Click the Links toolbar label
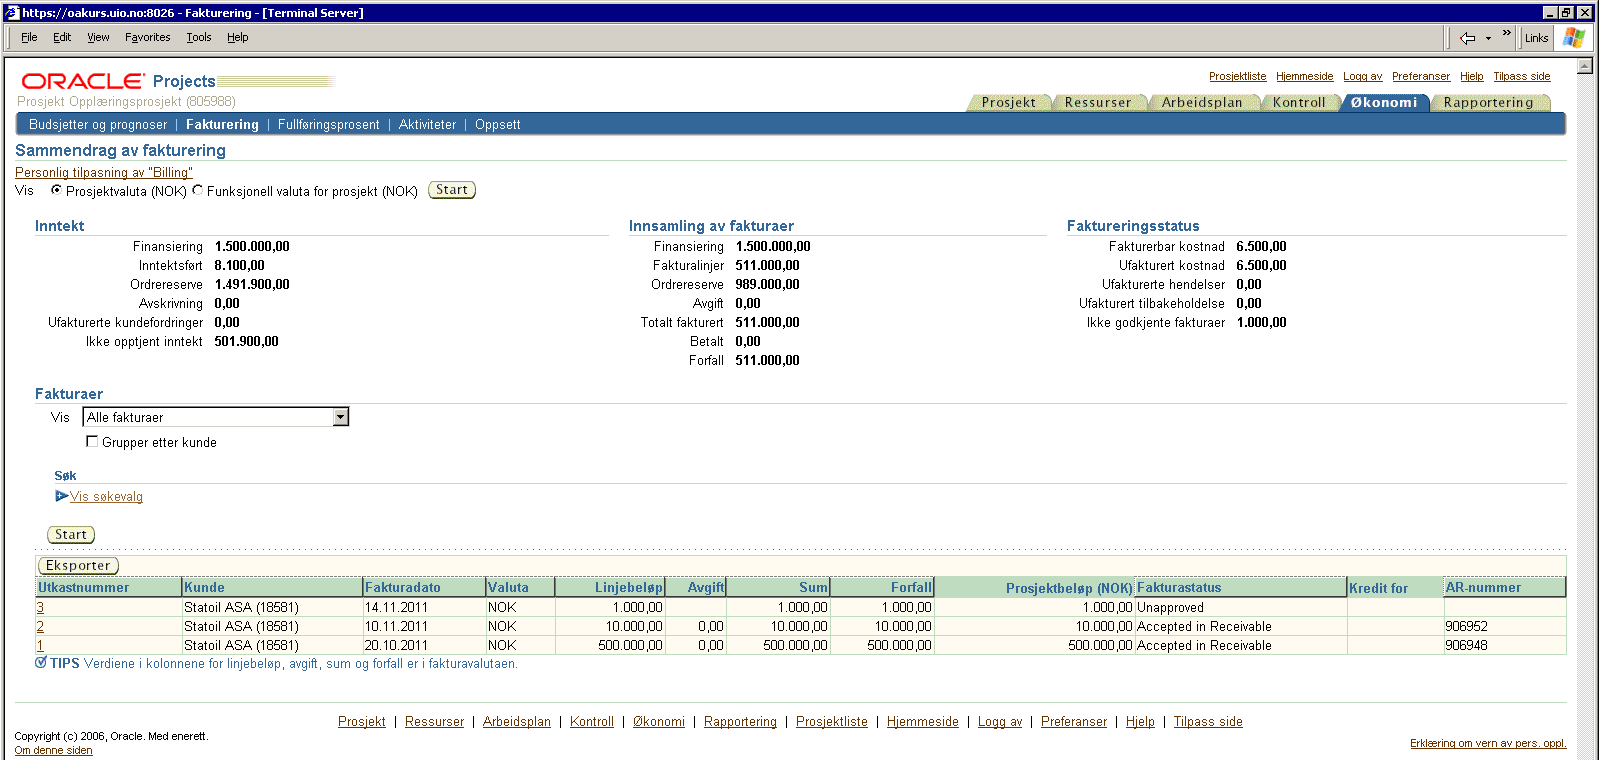This screenshot has width=1599, height=760. pyautogui.click(x=1536, y=38)
